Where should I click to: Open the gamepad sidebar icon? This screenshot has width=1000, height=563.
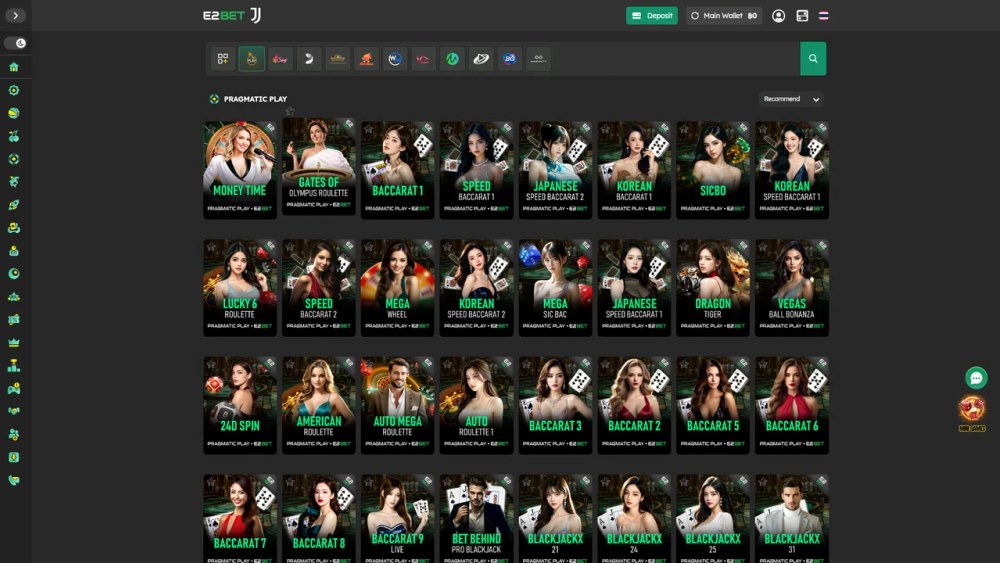click(13, 388)
